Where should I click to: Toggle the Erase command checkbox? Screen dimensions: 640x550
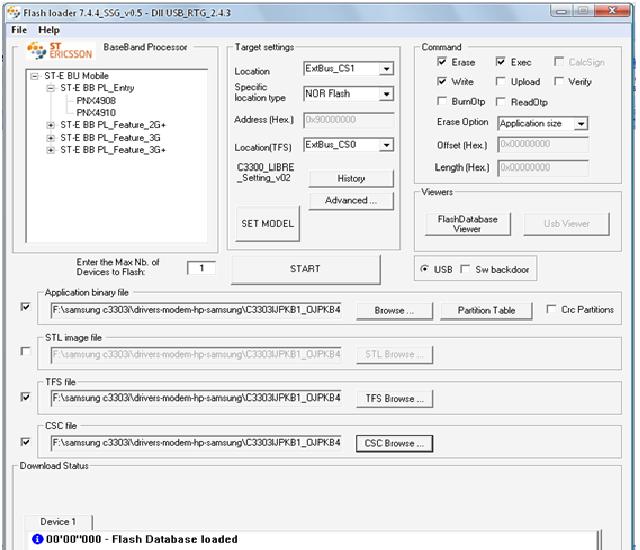pyautogui.click(x=442, y=62)
